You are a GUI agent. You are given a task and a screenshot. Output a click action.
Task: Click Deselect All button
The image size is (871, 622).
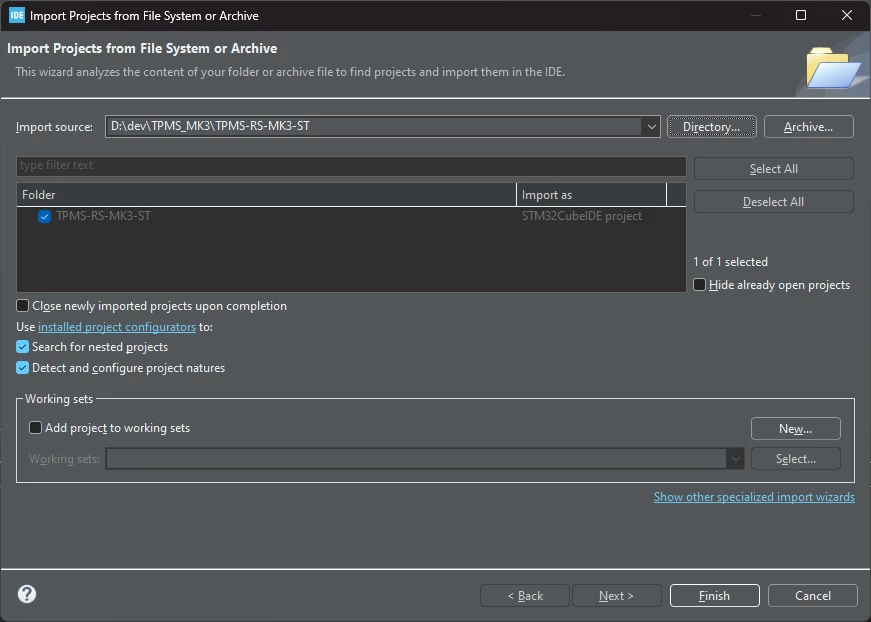pyautogui.click(x=773, y=202)
